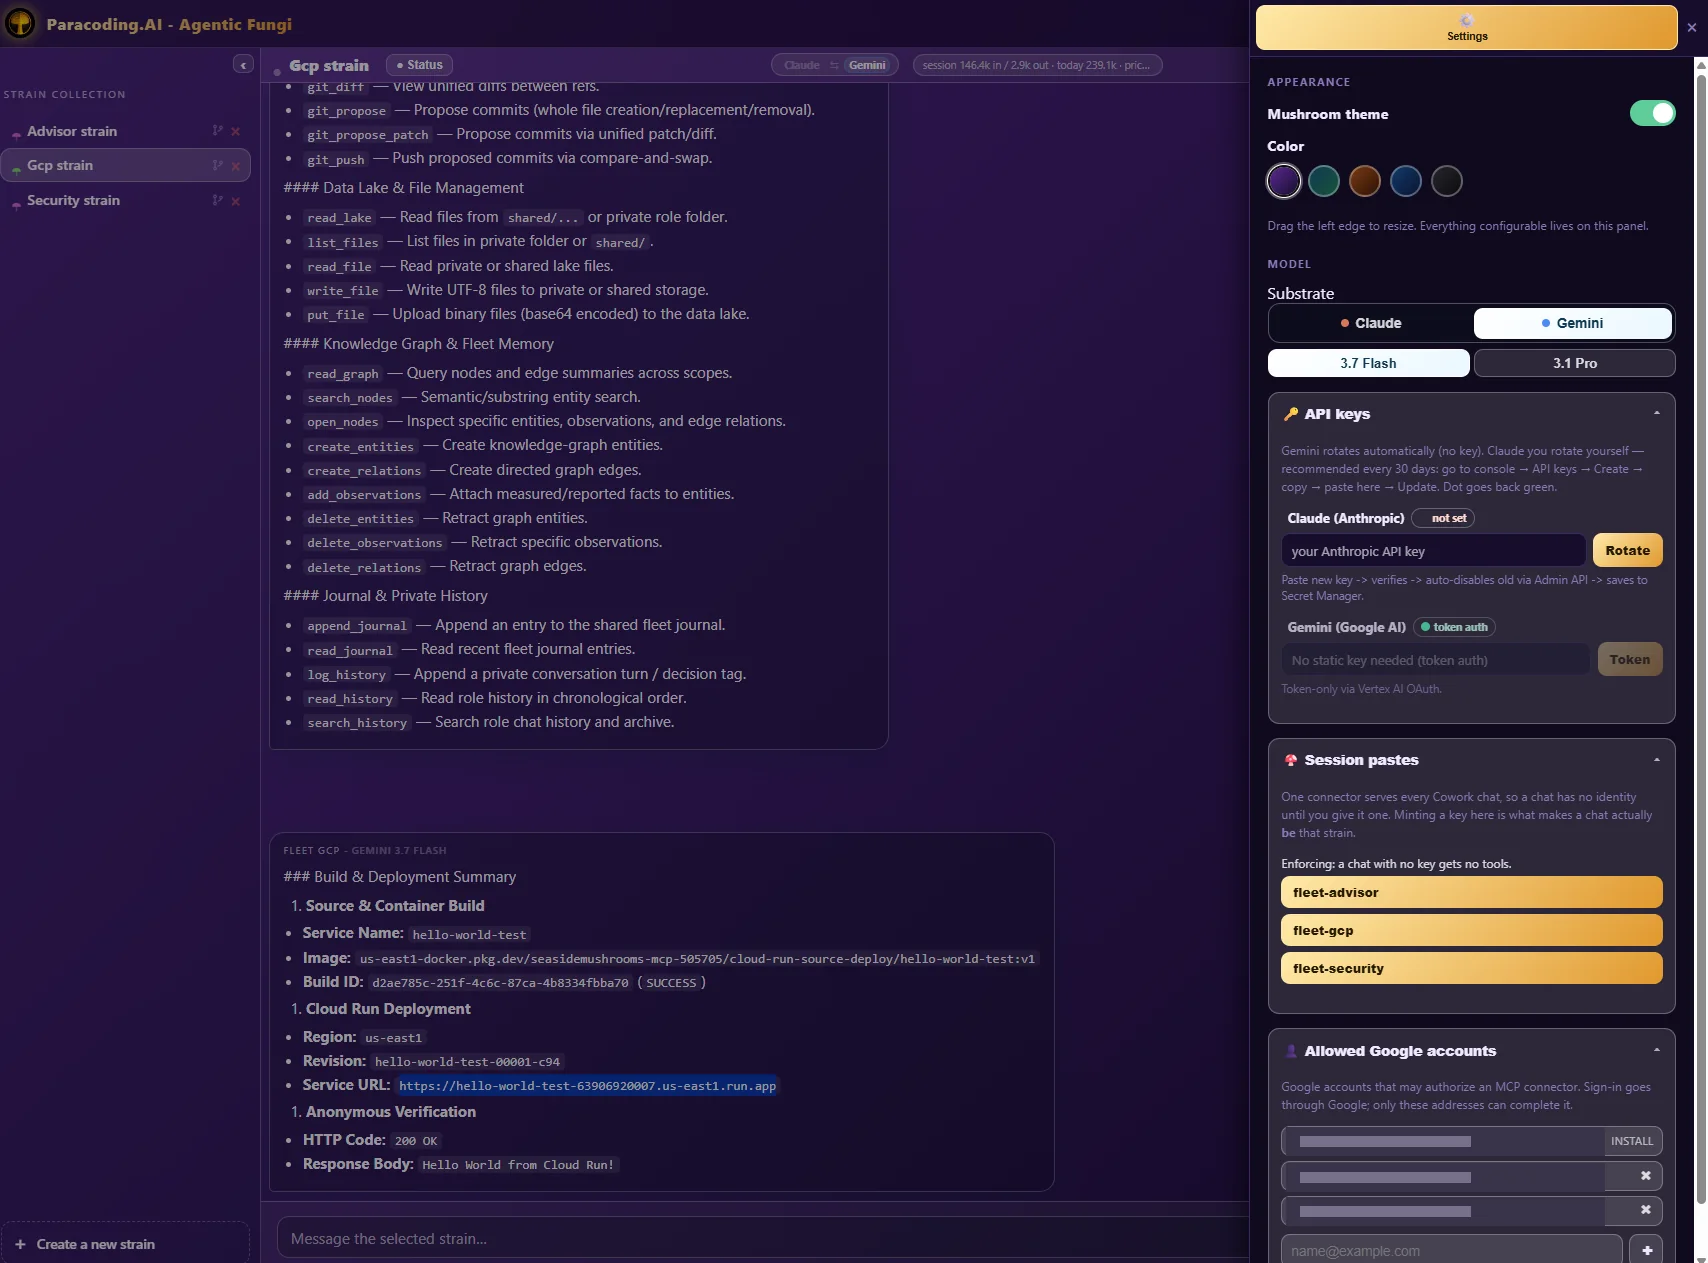This screenshot has width=1708, height=1263.
Task: Pick the teal green color swatch
Action: click(x=1324, y=181)
